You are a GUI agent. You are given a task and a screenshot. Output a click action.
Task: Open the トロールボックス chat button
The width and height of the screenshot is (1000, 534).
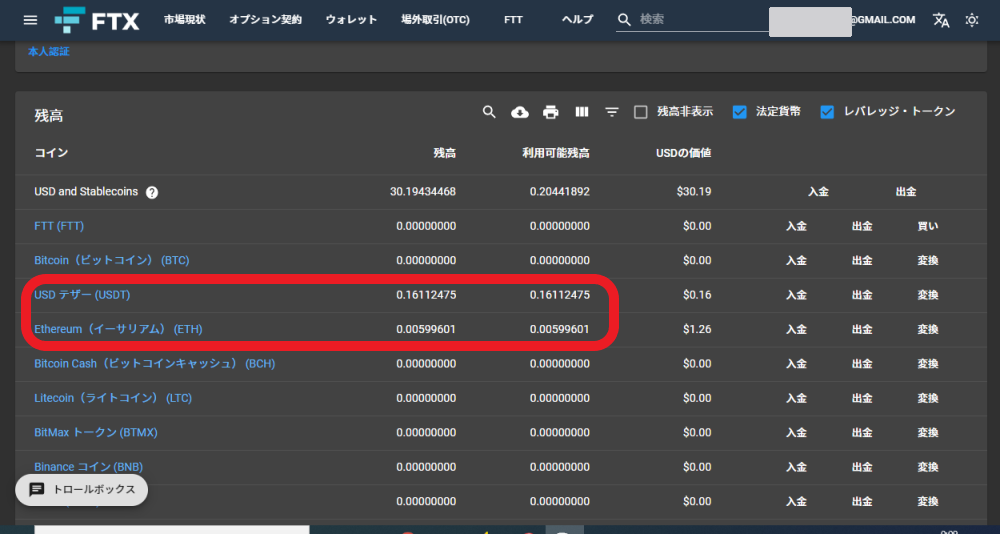click(82, 490)
